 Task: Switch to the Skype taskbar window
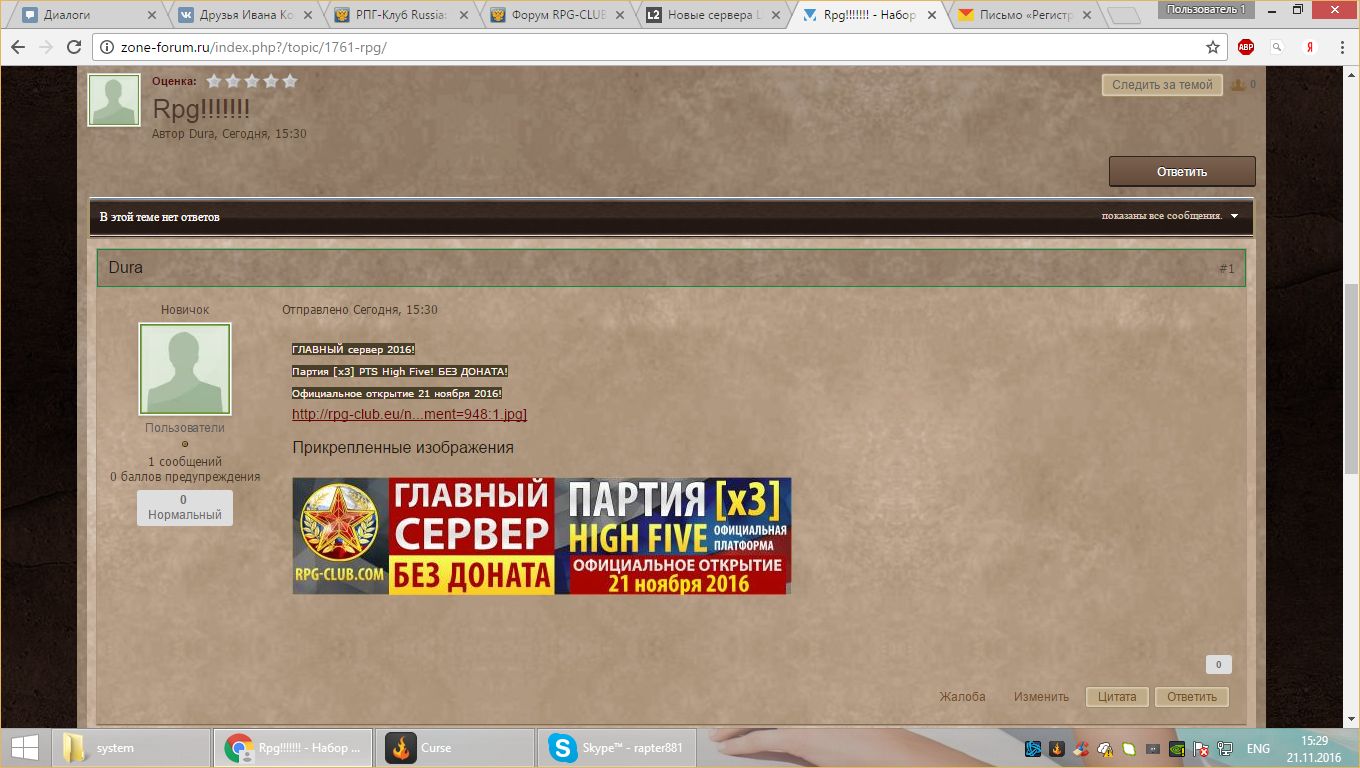[x=617, y=748]
